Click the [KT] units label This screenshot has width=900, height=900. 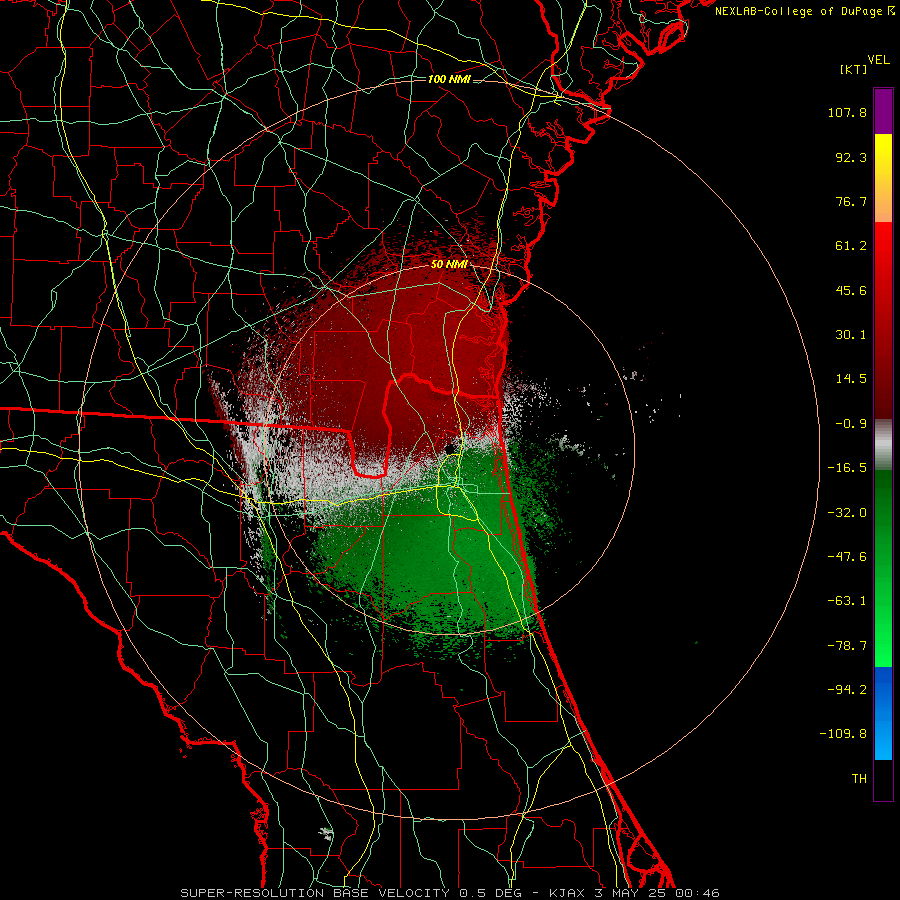(x=853, y=69)
